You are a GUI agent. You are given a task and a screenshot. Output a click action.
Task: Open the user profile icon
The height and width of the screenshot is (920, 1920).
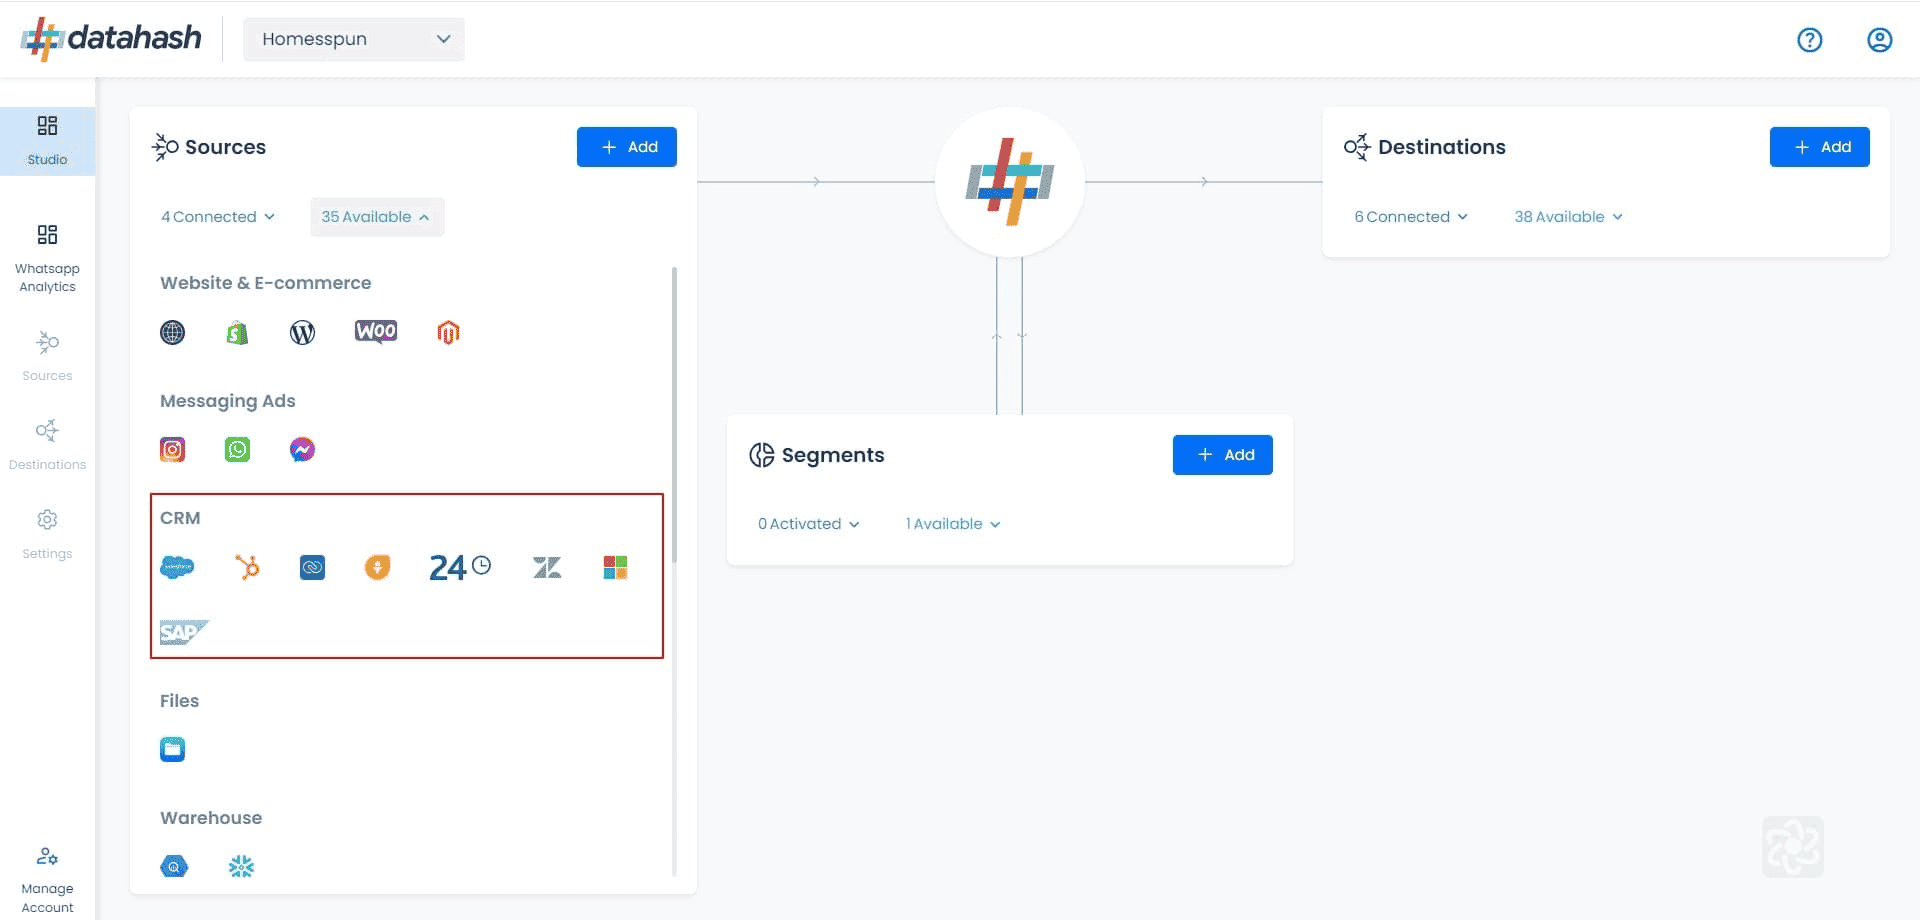point(1880,40)
